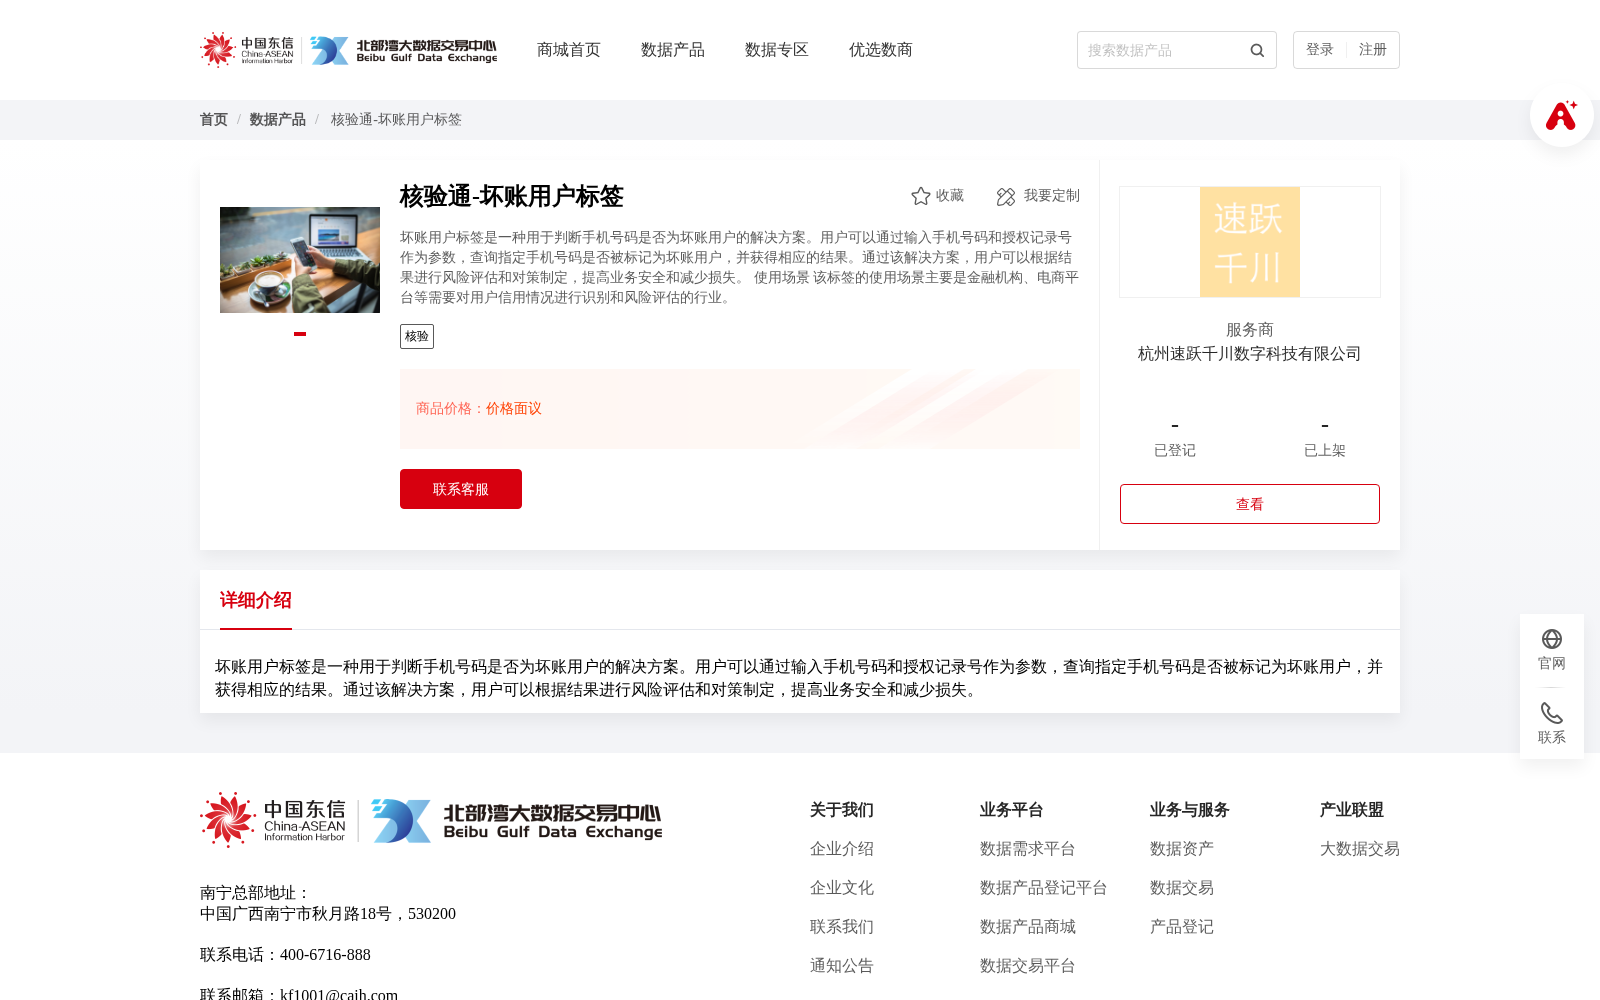Click the footer Beibu Gulf Data Exchange logo

coord(517,821)
